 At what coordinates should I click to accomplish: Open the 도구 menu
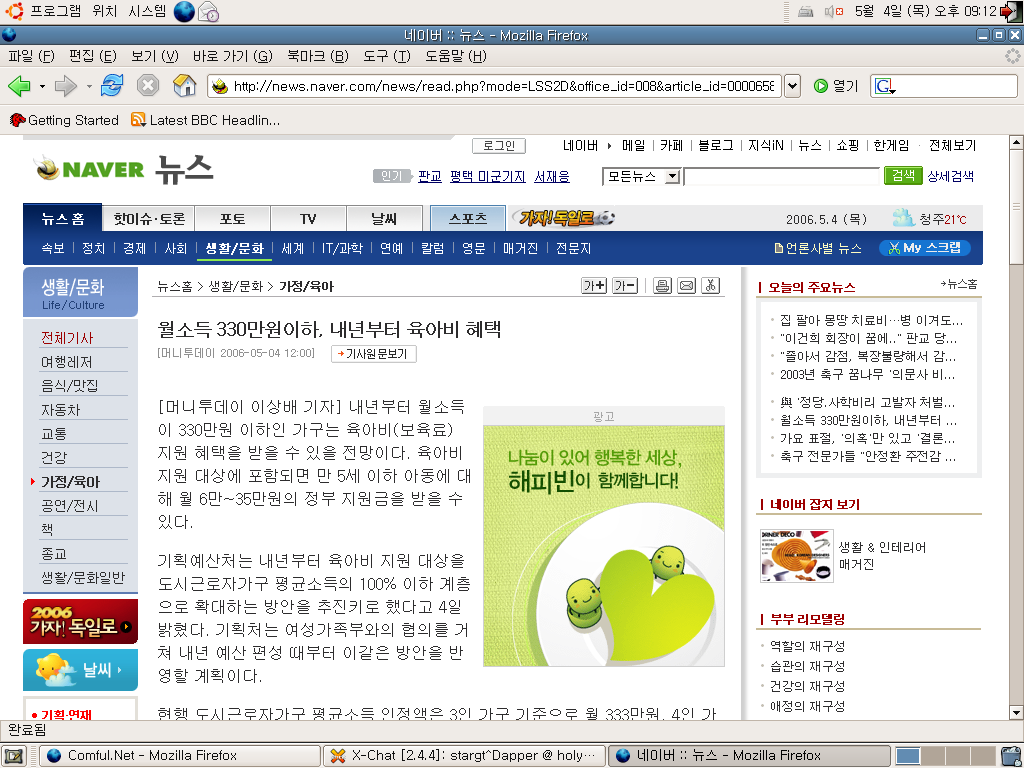tap(387, 56)
